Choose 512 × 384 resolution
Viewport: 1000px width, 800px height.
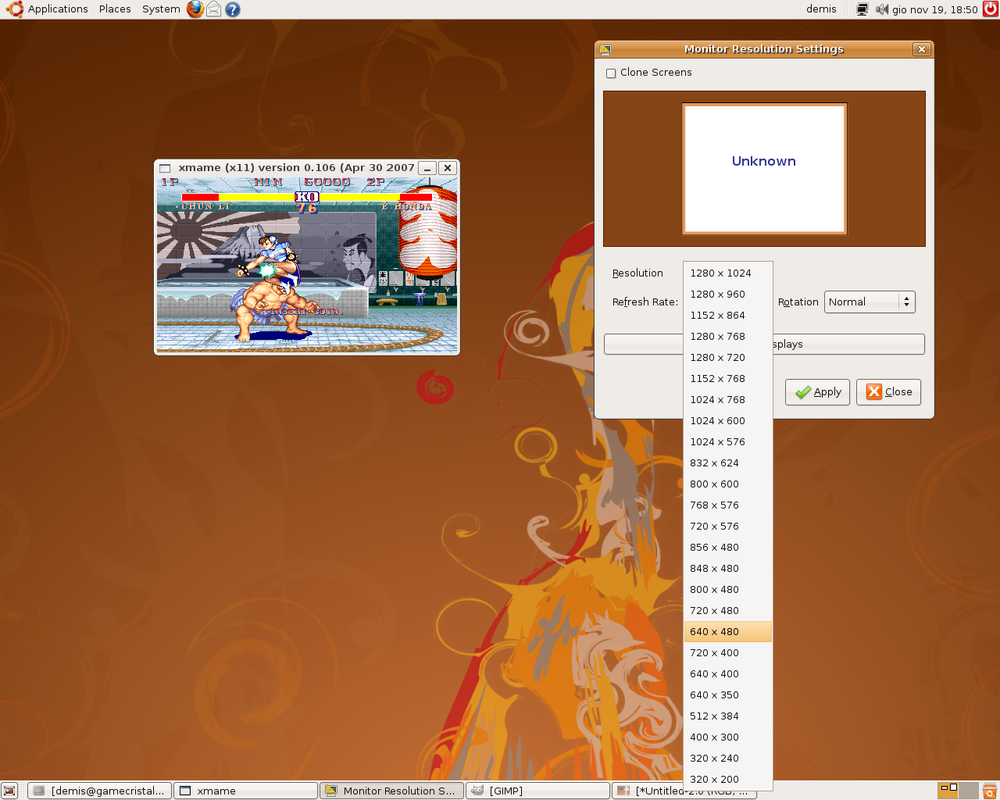click(728, 715)
